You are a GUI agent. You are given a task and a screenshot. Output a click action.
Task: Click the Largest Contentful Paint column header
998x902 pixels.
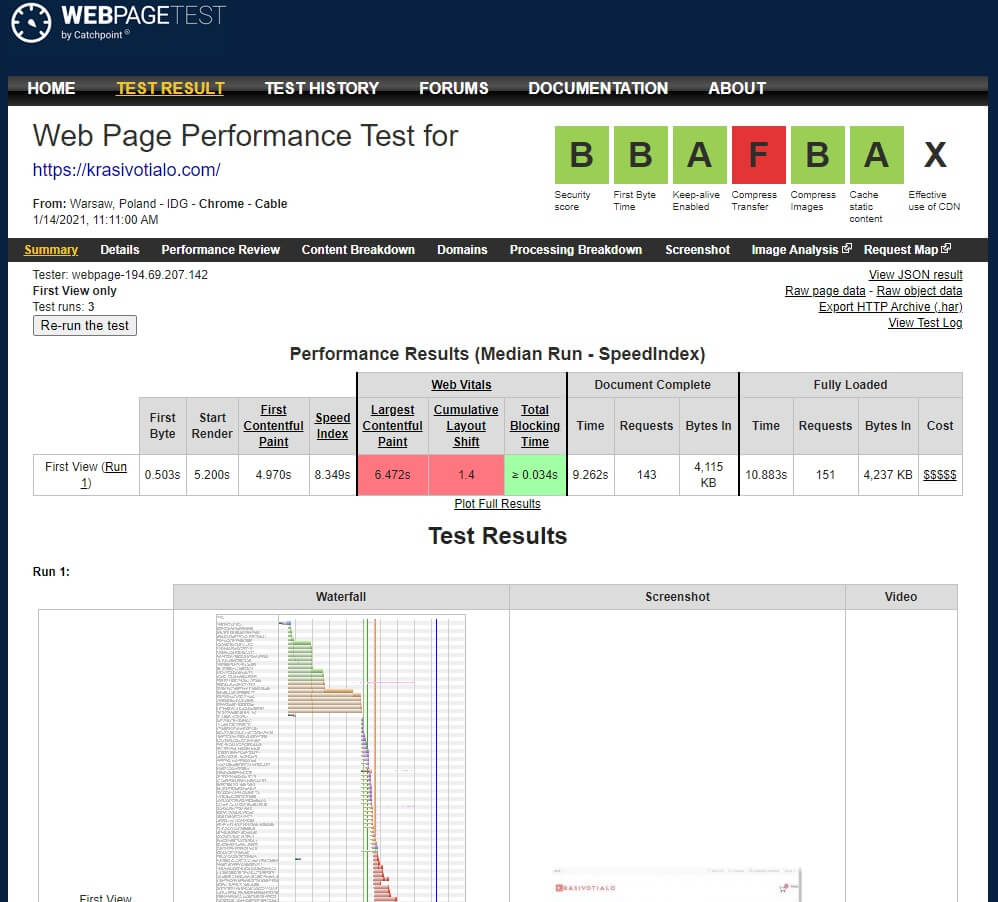(392, 425)
